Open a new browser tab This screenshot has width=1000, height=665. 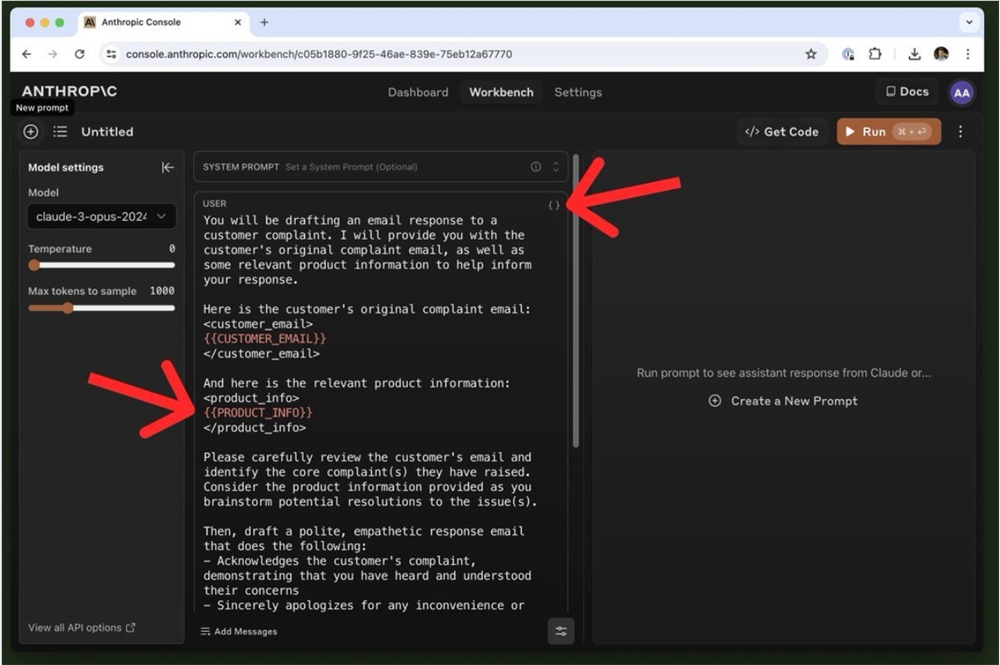click(264, 22)
